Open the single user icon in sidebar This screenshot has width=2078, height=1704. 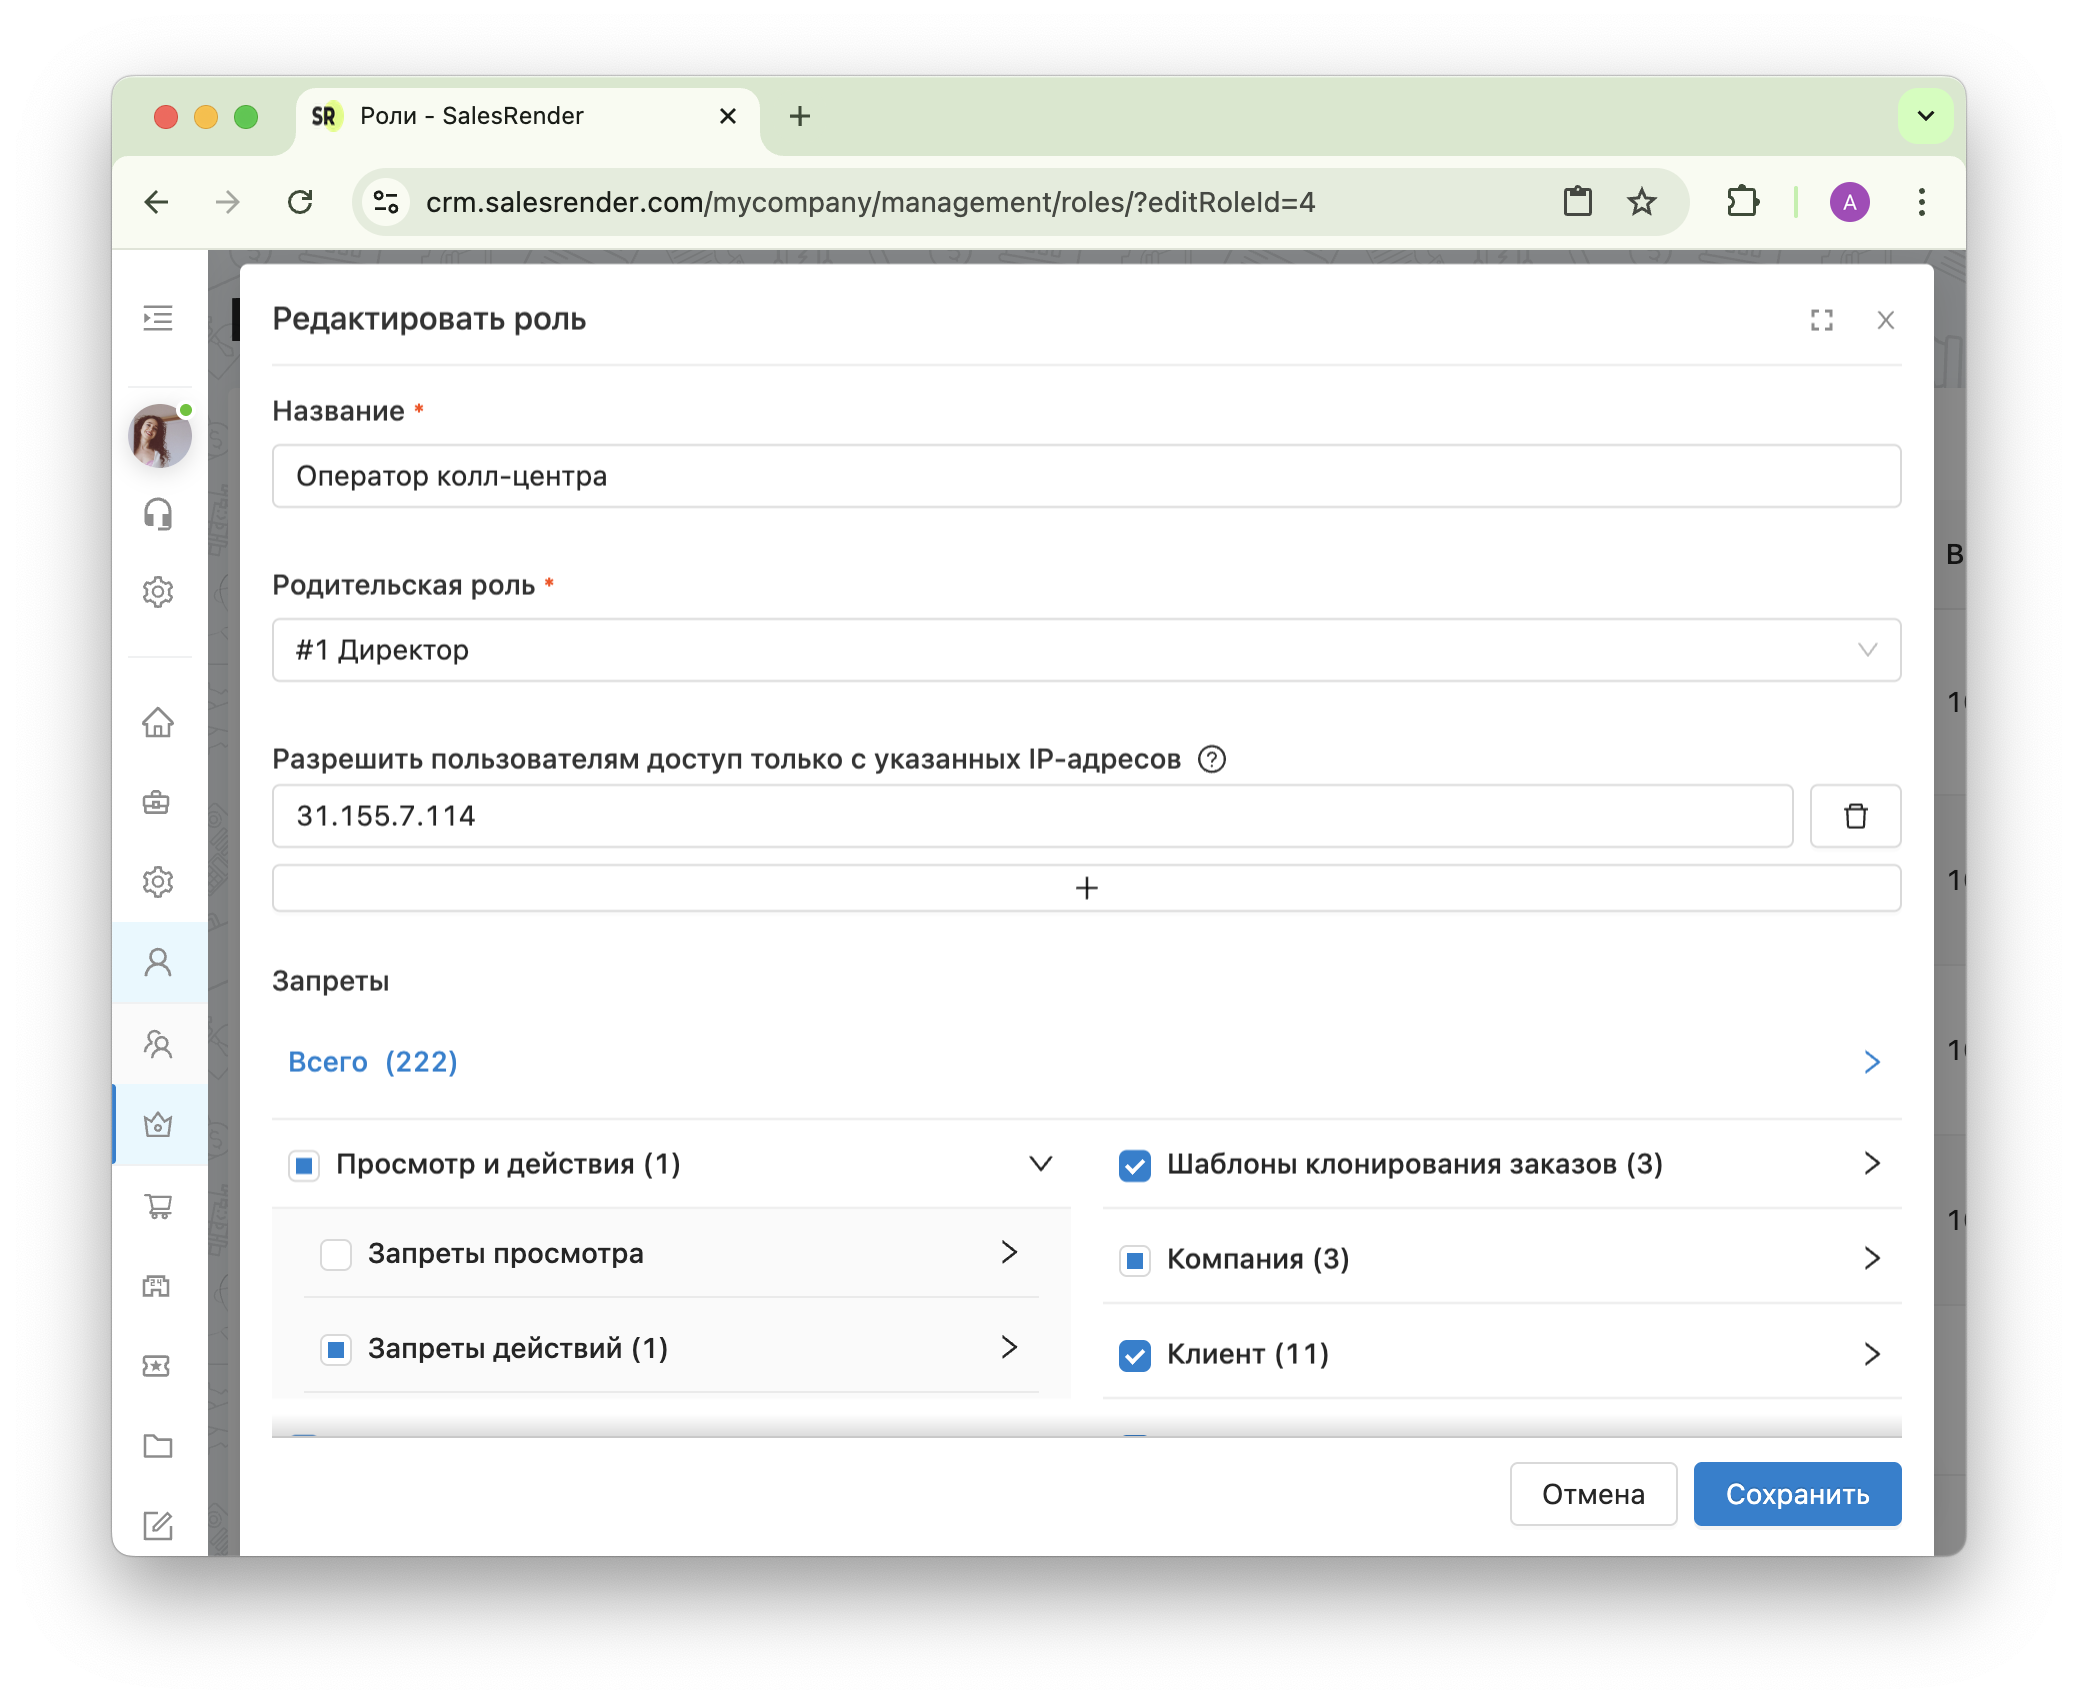[x=158, y=962]
